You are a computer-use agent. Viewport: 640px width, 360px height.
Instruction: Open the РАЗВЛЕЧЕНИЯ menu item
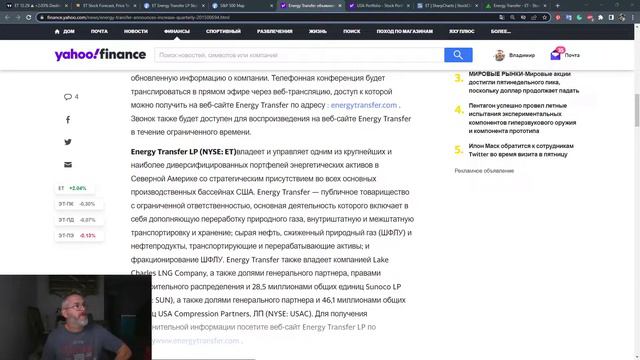click(275, 31)
